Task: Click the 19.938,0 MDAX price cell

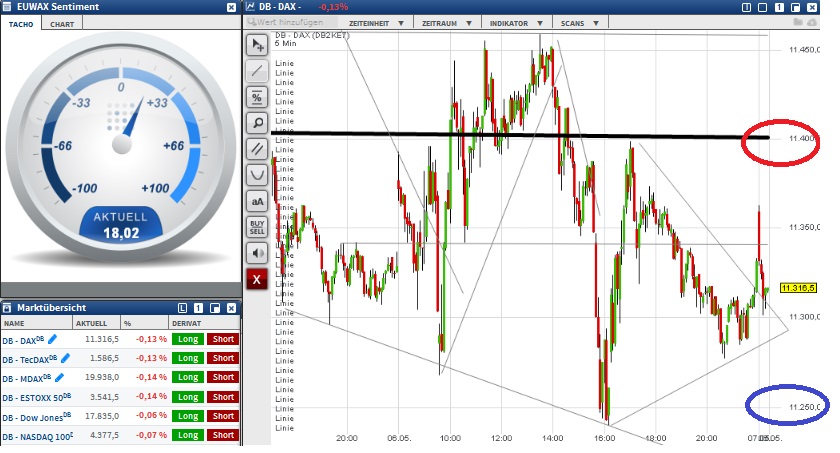Action: [x=102, y=378]
